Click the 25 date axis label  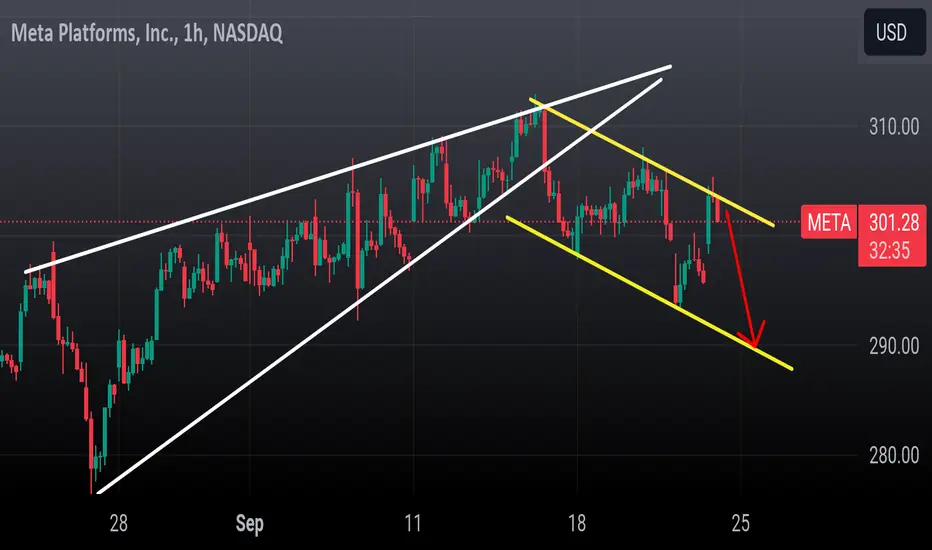(x=741, y=523)
